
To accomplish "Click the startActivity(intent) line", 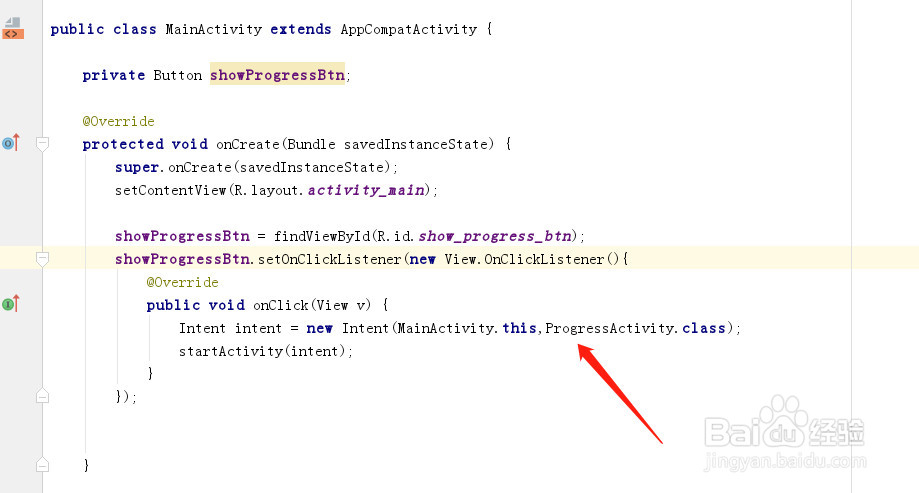I will click(x=266, y=351).
